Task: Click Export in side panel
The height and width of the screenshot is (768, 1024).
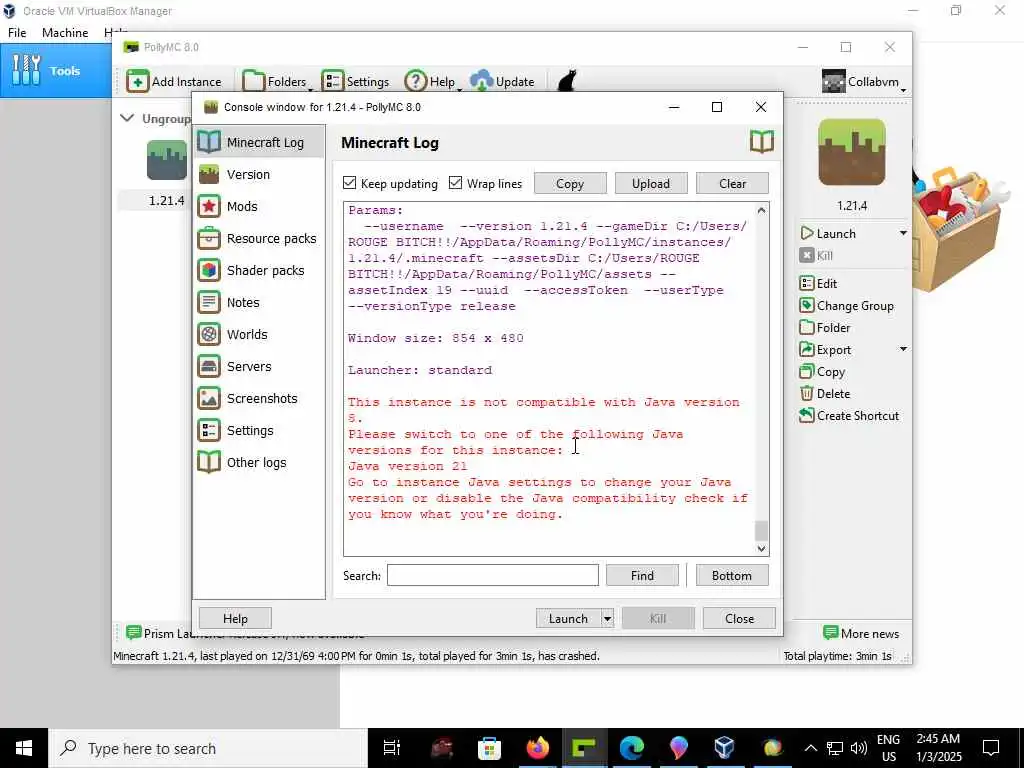Action: (825, 350)
